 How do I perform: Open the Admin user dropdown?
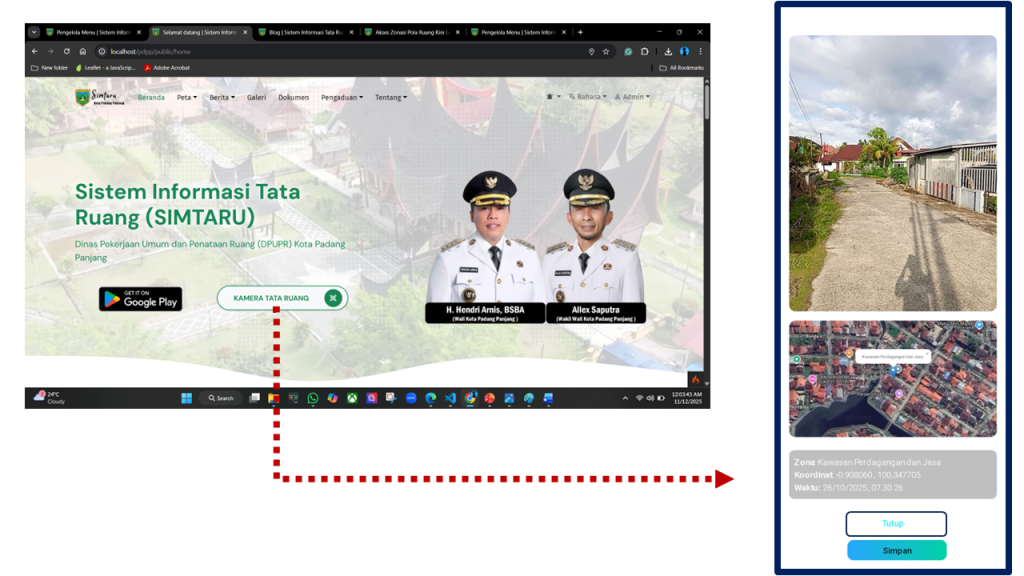632,97
